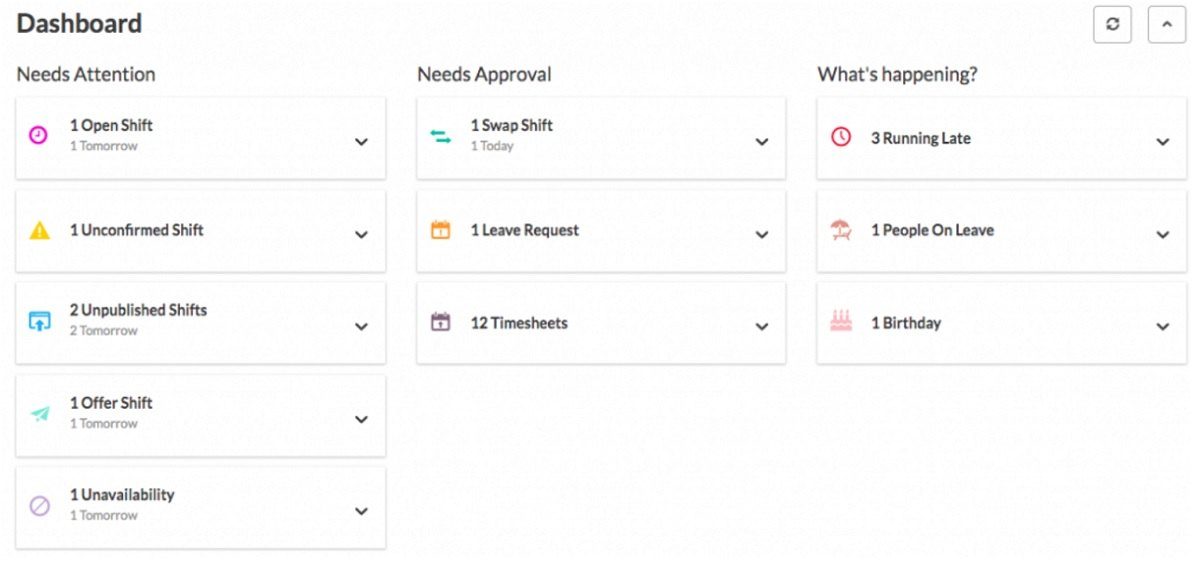1200x582 pixels.
Task: Expand the 12 Timesheets section
Action: 762,326
